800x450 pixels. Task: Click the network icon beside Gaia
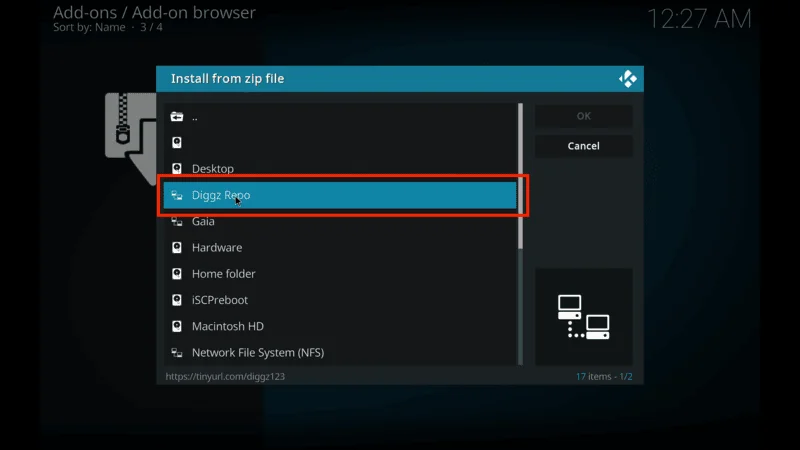click(x=177, y=222)
